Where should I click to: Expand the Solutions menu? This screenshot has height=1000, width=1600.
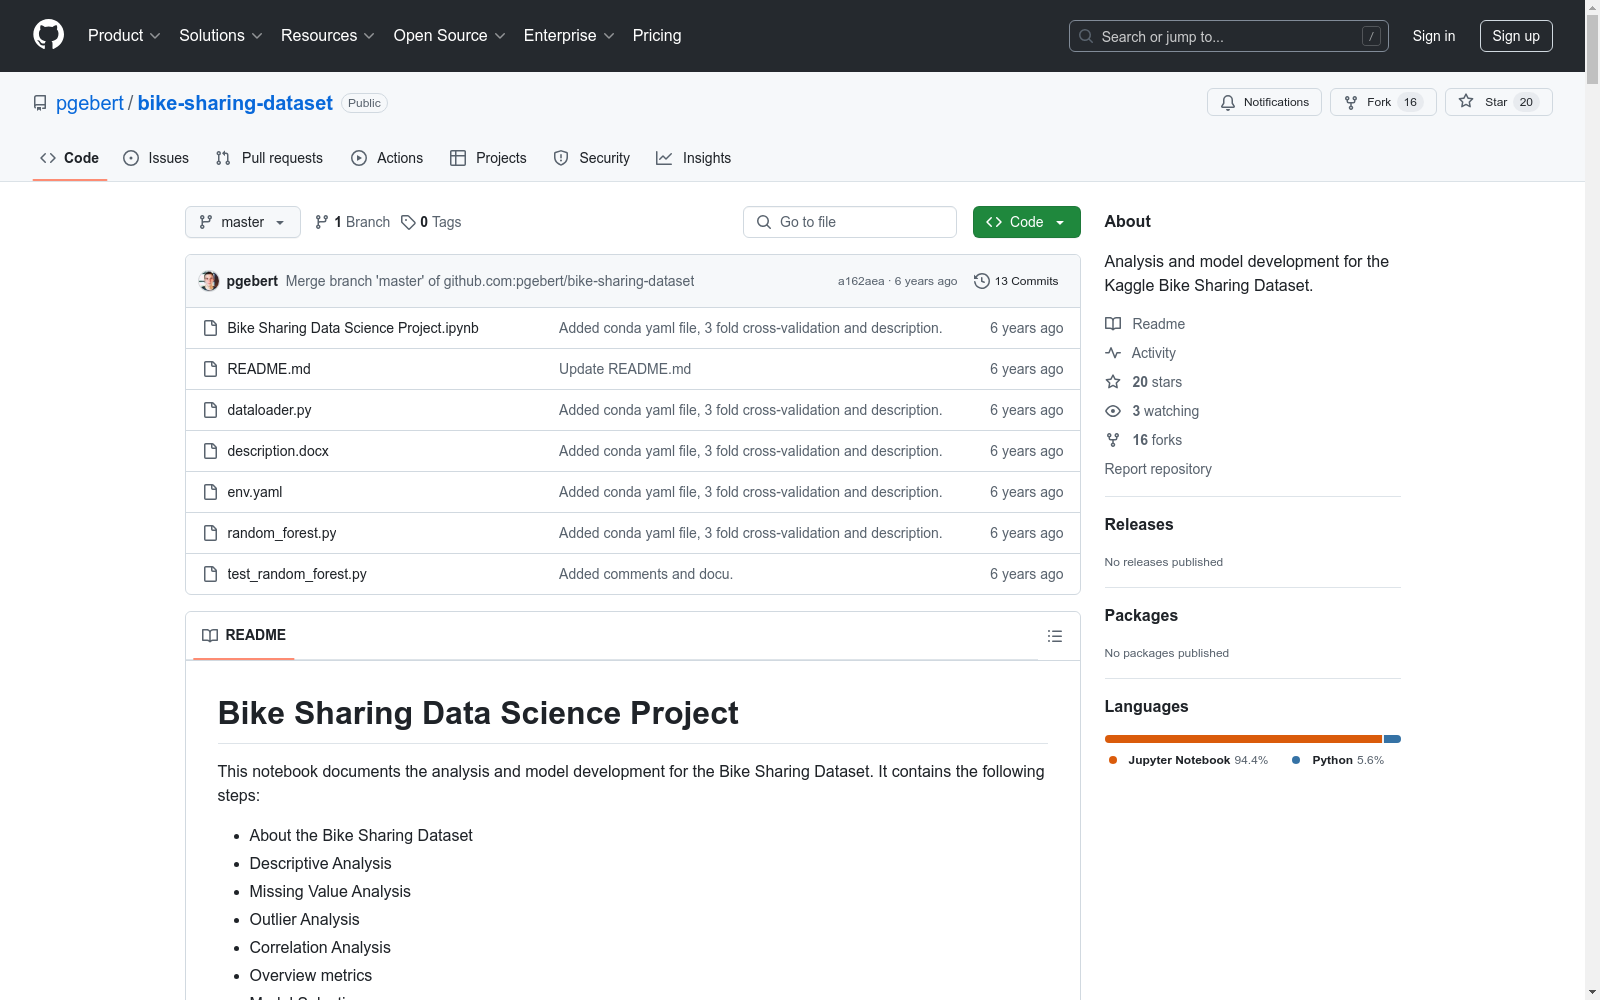(x=221, y=35)
